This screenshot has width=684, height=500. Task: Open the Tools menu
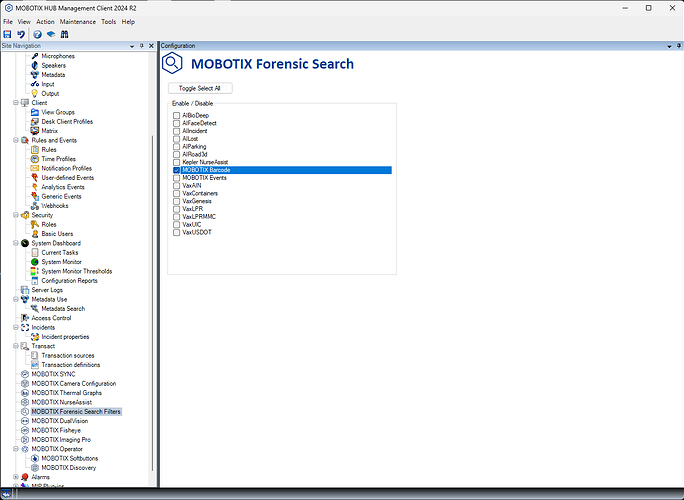[x=109, y=21]
